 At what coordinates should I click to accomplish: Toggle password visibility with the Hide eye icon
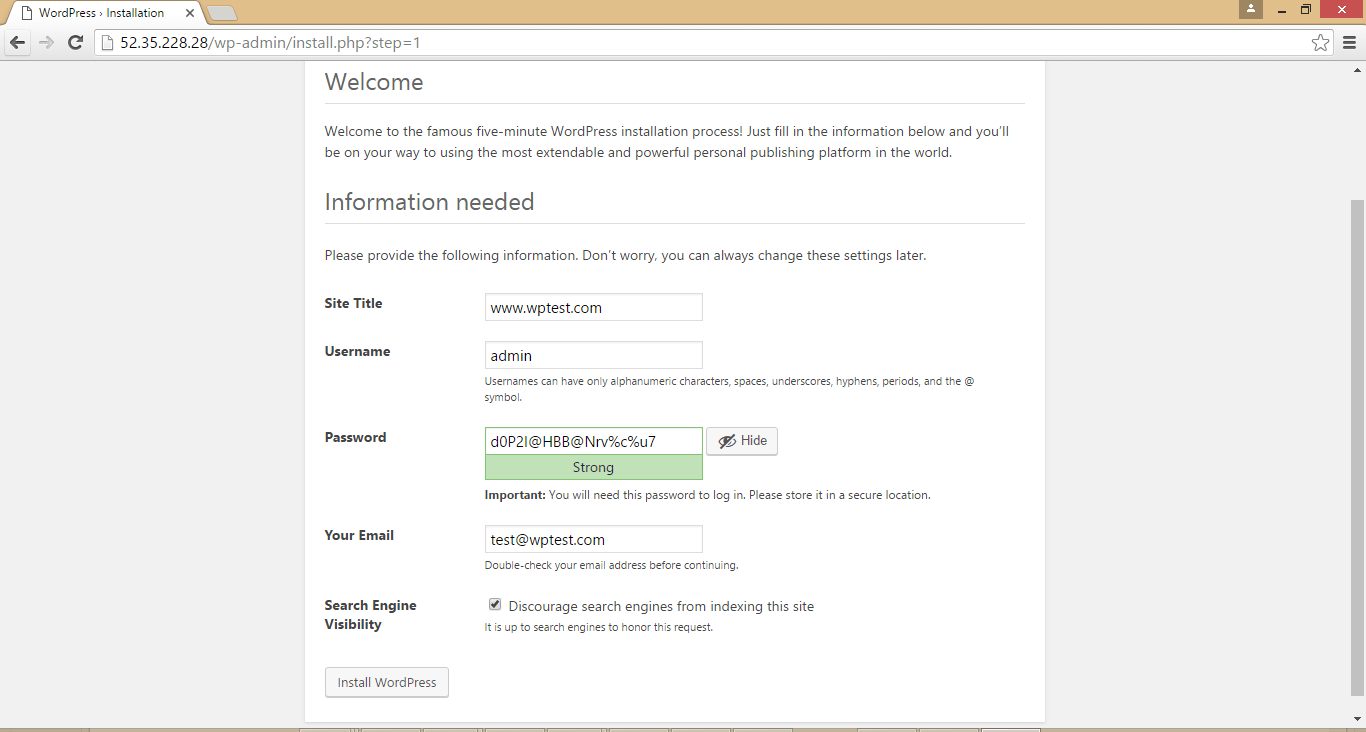pyautogui.click(x=741, y=441)
